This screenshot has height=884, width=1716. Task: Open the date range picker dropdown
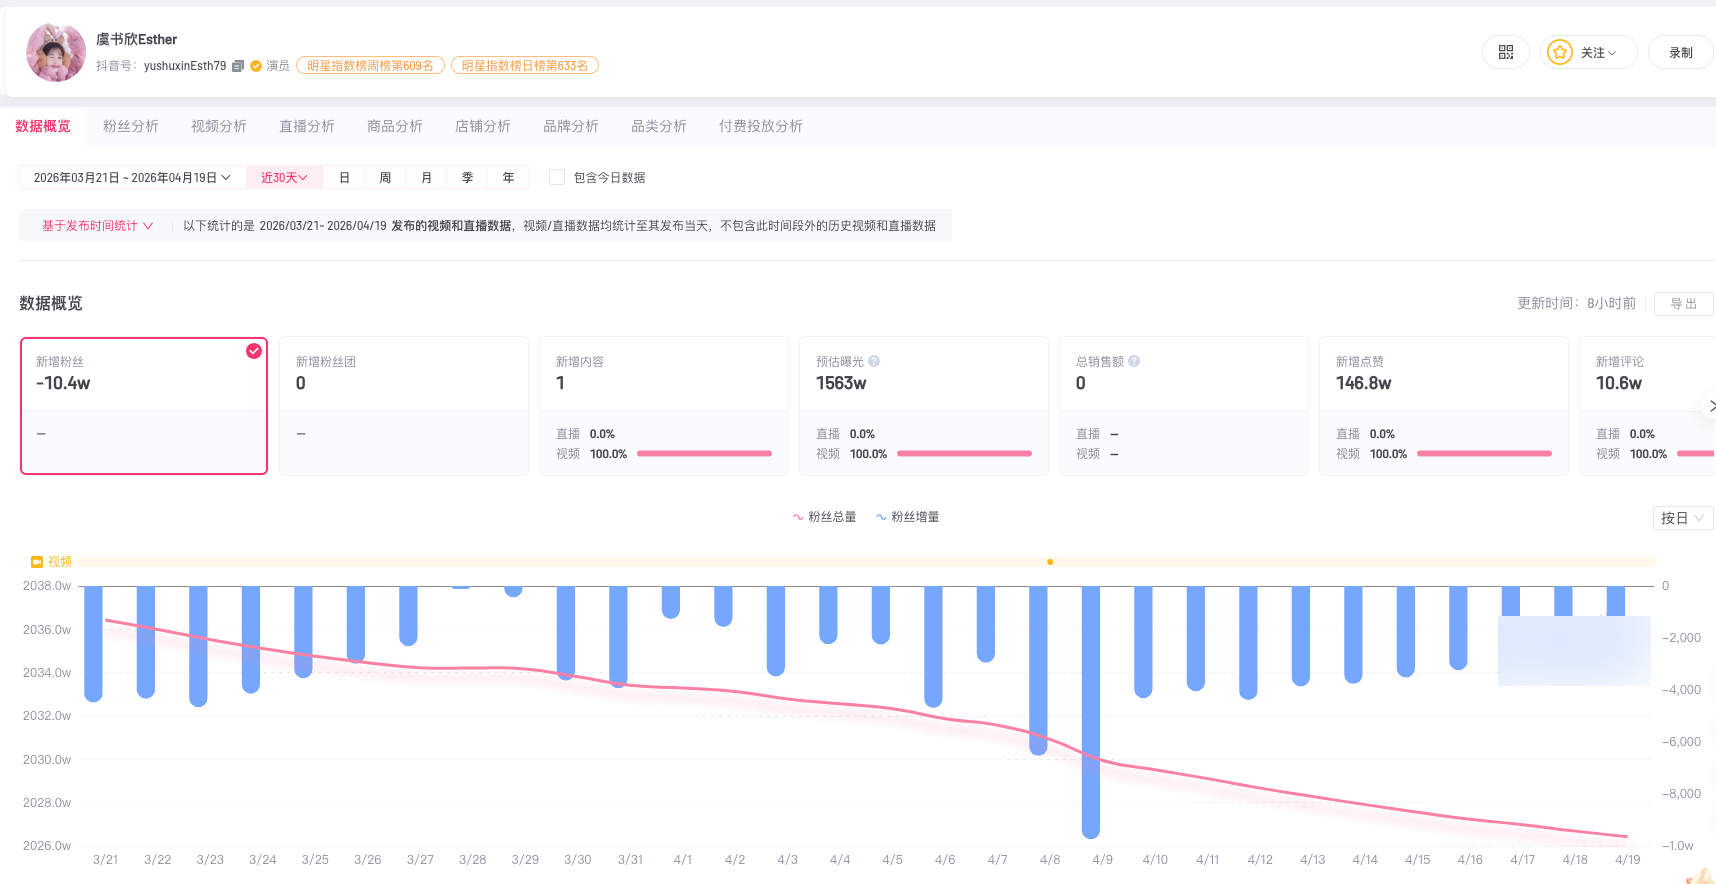point(132,178)
